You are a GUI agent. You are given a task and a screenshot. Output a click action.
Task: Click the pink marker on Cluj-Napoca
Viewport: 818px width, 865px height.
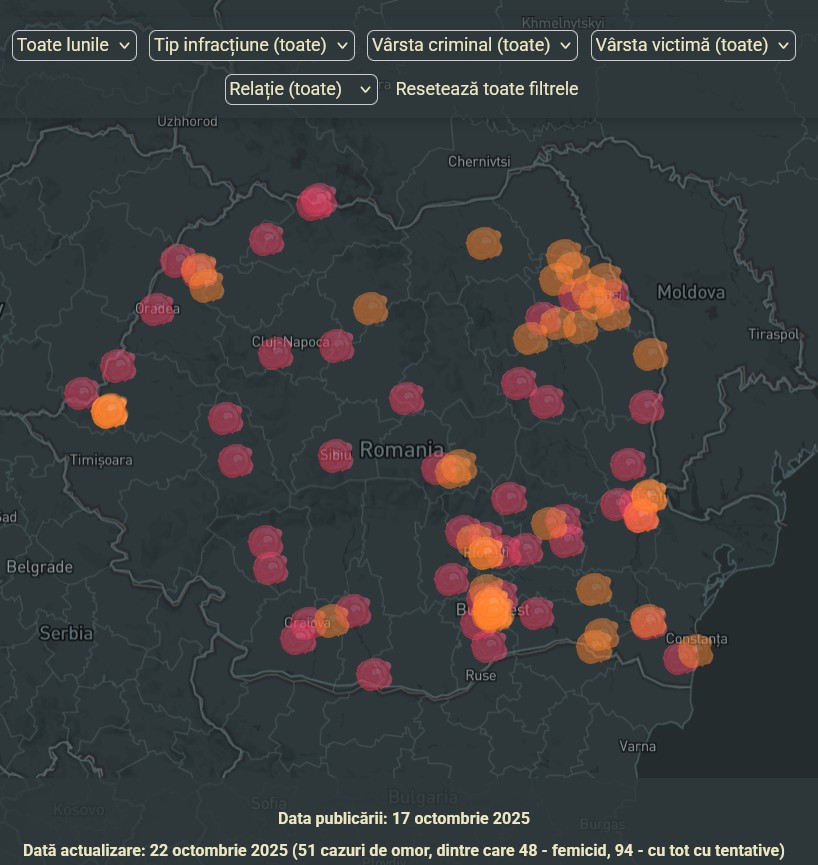(x=276, y=353)
